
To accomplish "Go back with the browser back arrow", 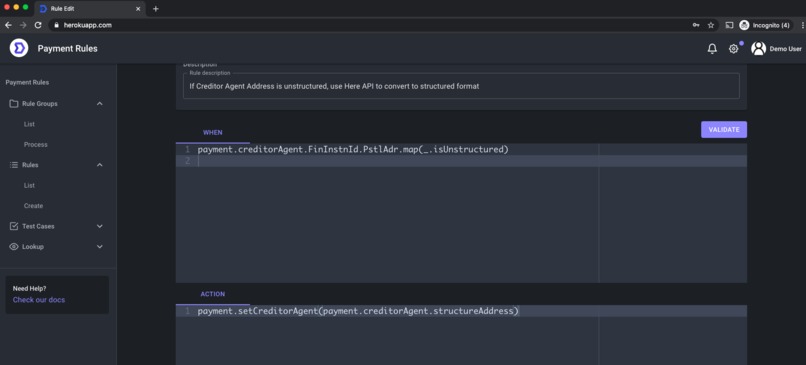I will tap(8, 25).
